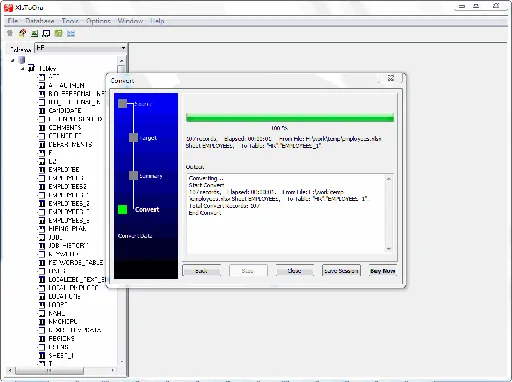Click the dark green import toolbar icon

pyautogui.click(x=34, y=33)
